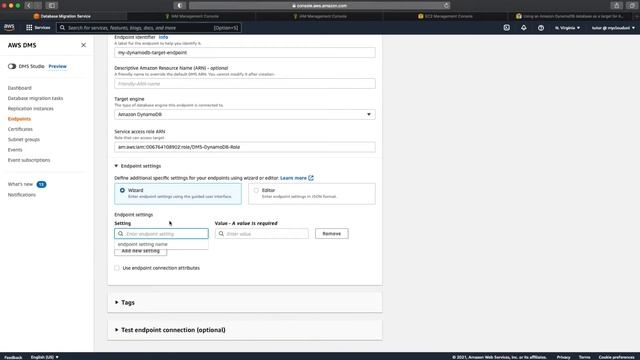Open Replication instances page
Screen dimensions: 640x360
click(x=31, y=109)
